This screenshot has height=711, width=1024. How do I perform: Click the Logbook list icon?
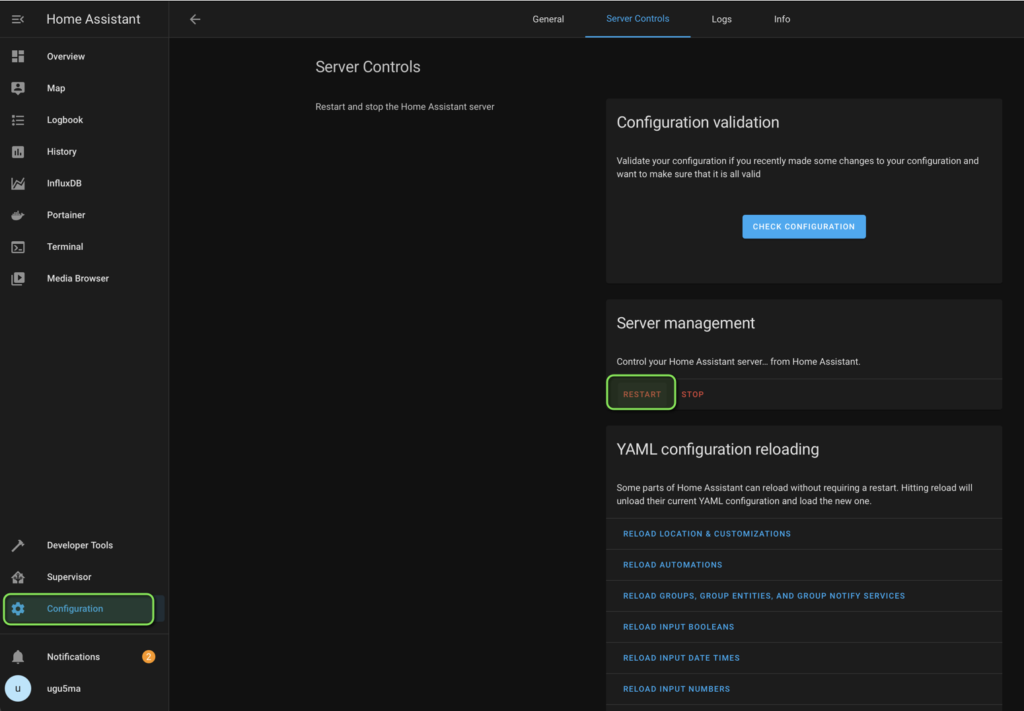(18, 120)
